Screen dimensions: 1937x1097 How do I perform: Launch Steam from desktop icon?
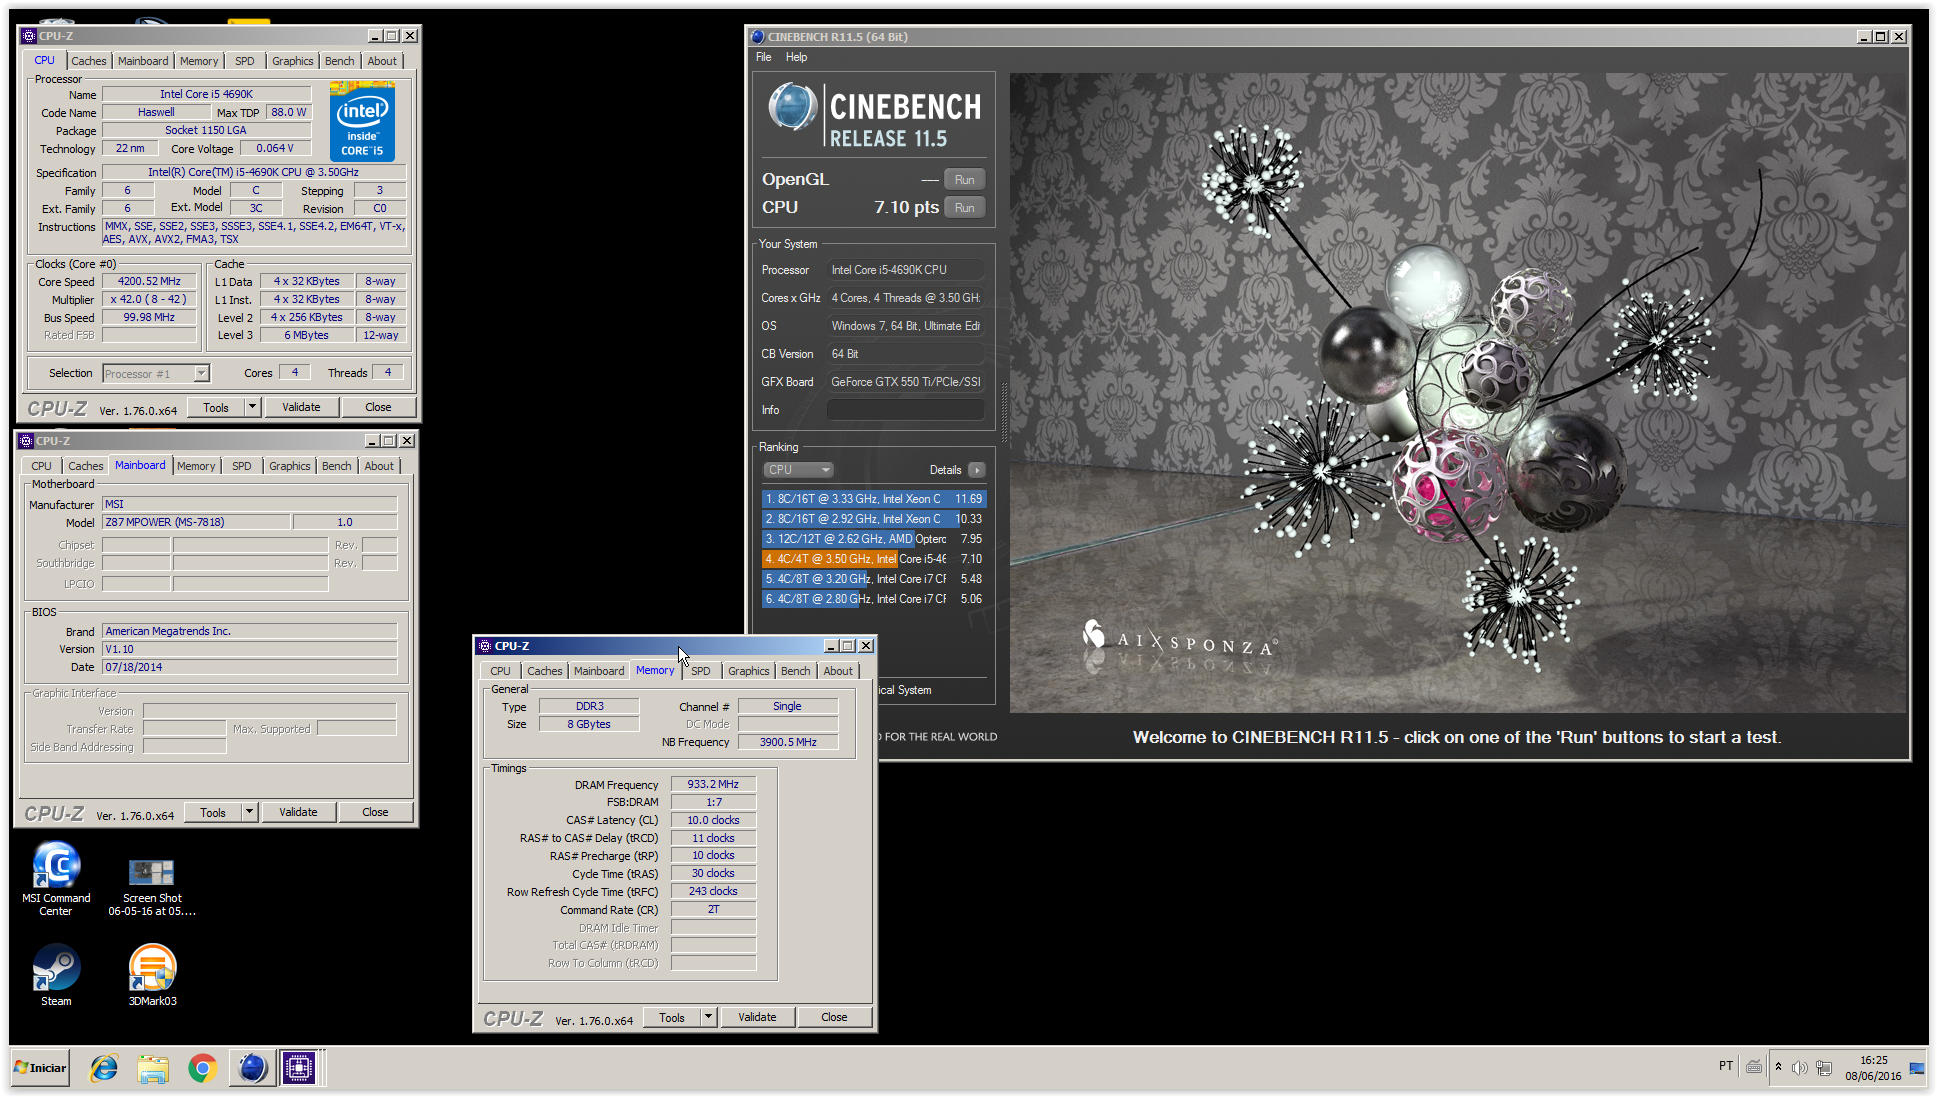click(56, 975)
